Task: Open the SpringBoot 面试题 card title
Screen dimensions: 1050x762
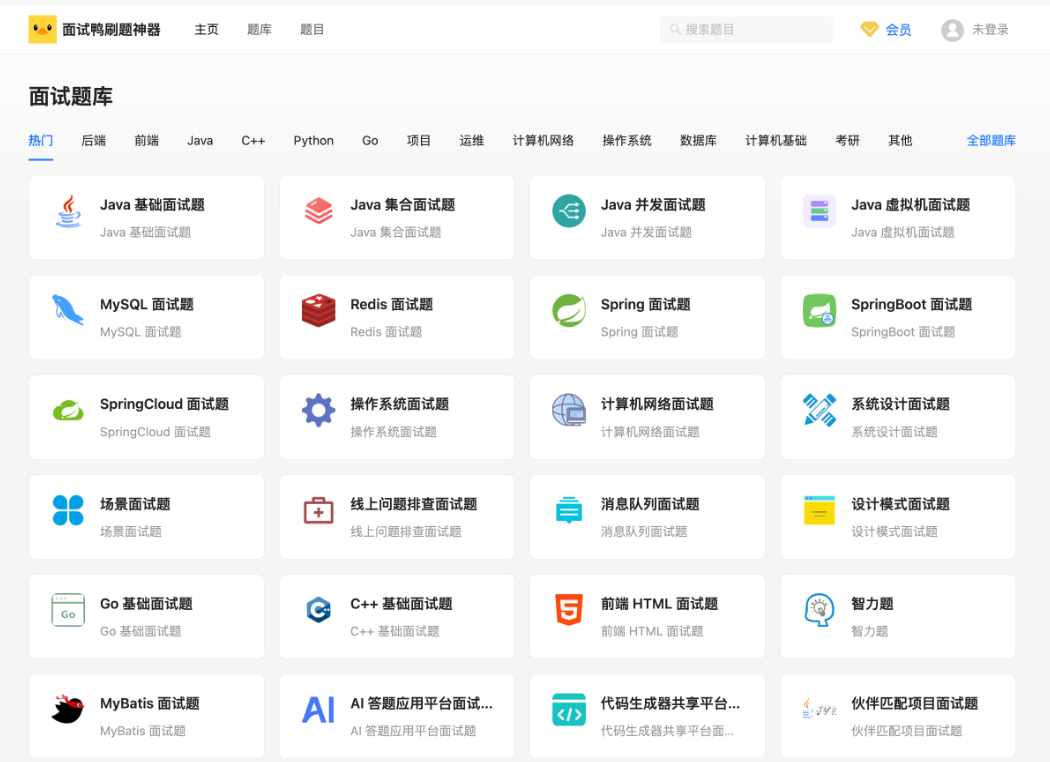Action: pos(911,305)
